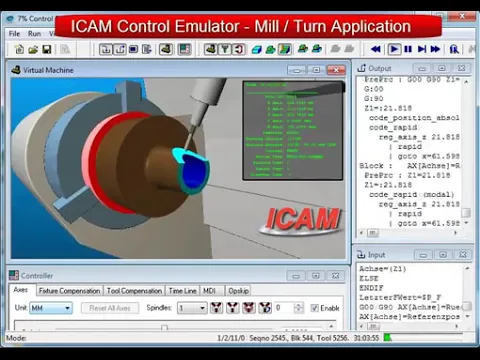
Task: Click the find binoculars toolbar icon
Action: (454, 49)
